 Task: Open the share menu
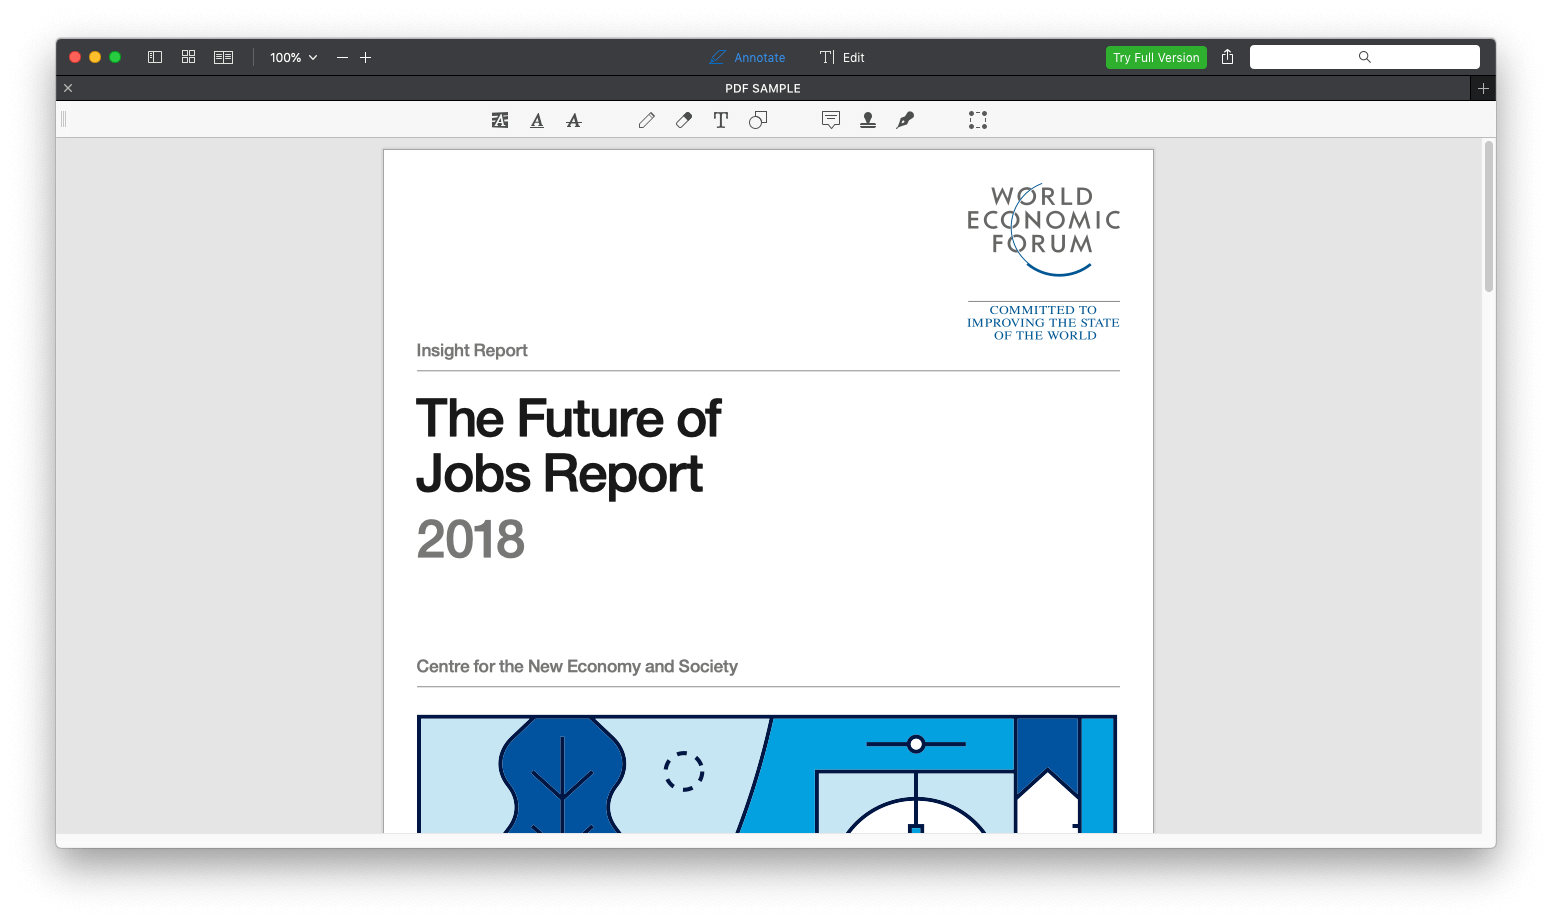(1227, 57)
